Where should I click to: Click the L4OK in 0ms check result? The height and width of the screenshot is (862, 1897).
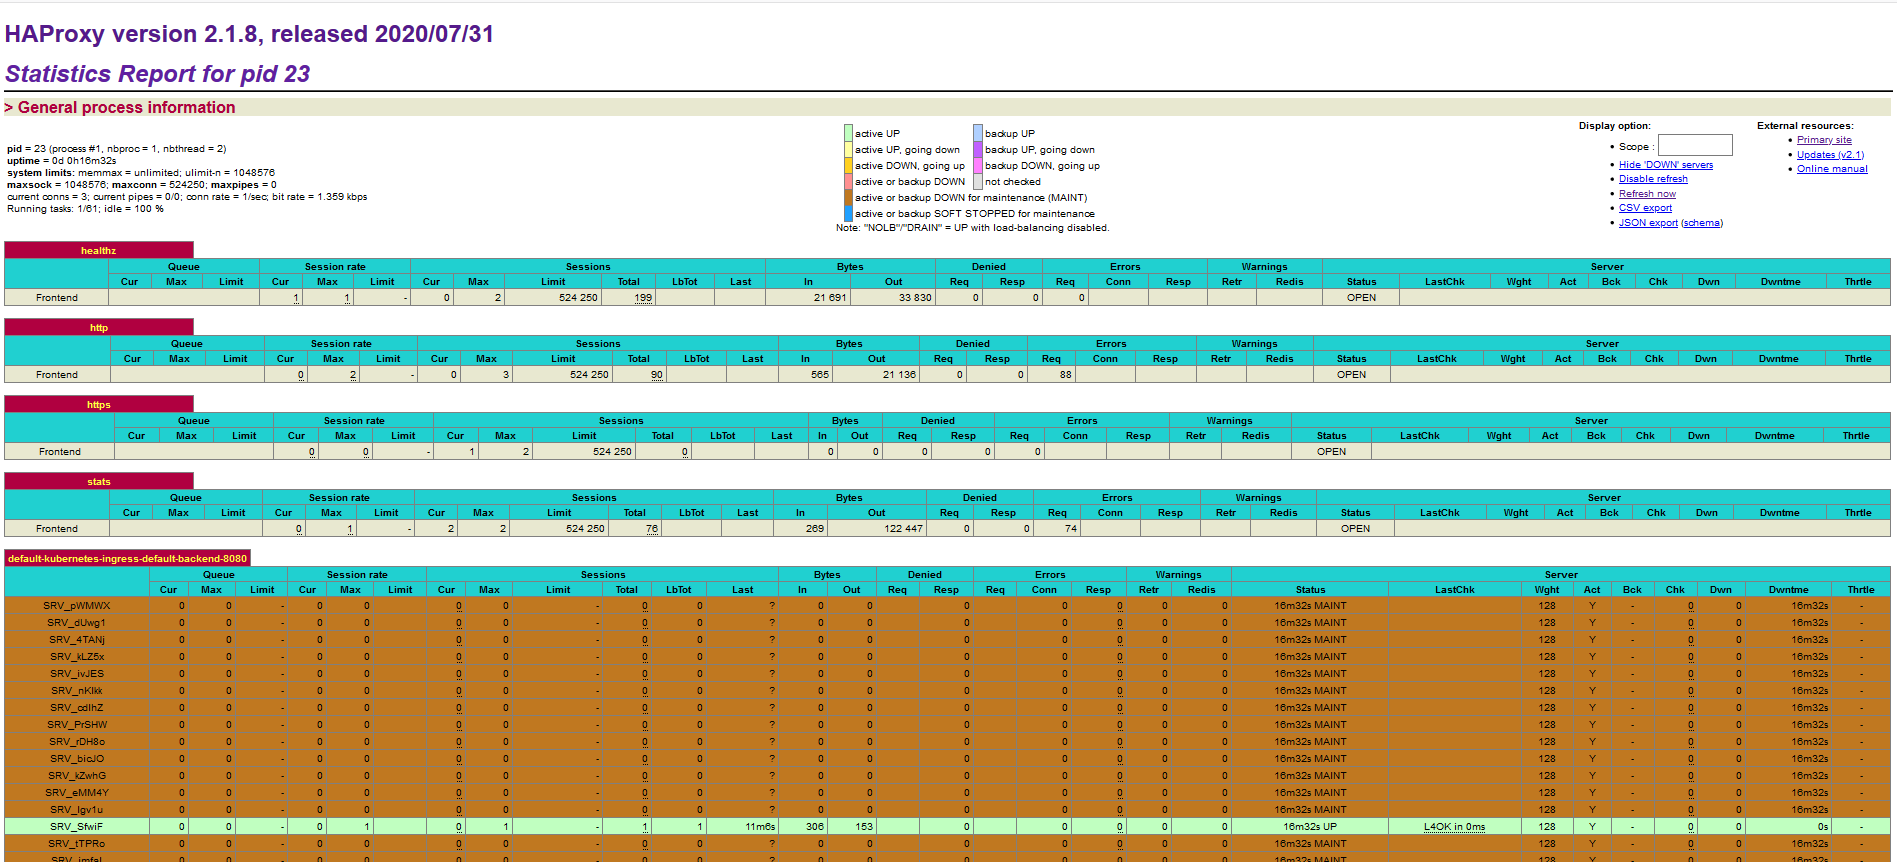coord(1454,827)
